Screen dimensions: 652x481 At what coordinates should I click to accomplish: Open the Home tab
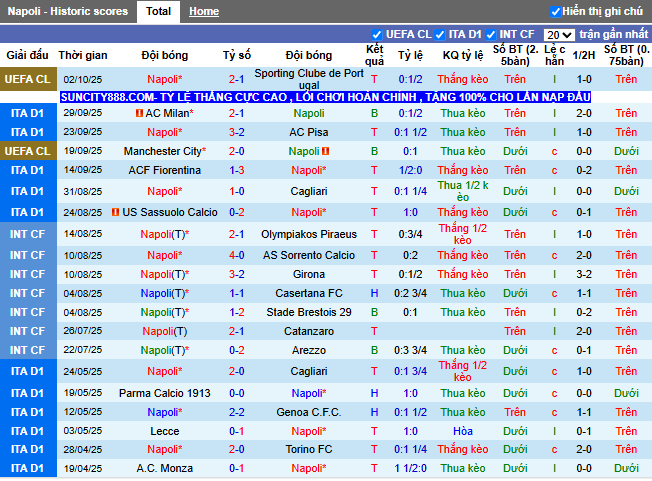click(204, 12)
